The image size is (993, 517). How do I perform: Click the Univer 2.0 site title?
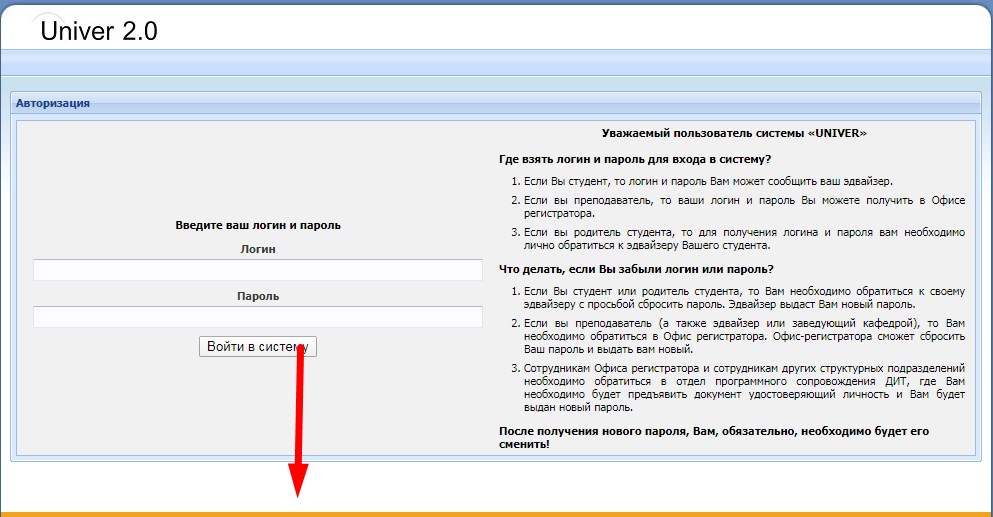[x=98, y=31]
